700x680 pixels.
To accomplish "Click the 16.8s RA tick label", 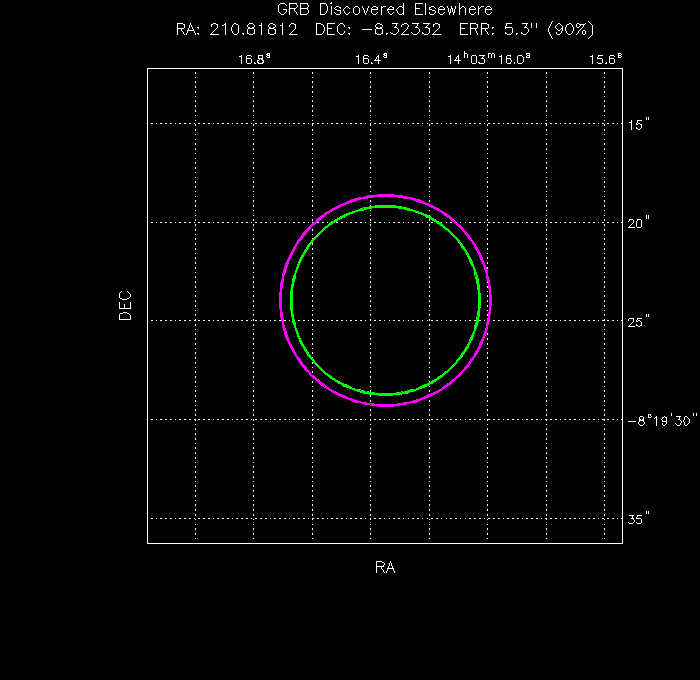I will click(x=254, y=59).
